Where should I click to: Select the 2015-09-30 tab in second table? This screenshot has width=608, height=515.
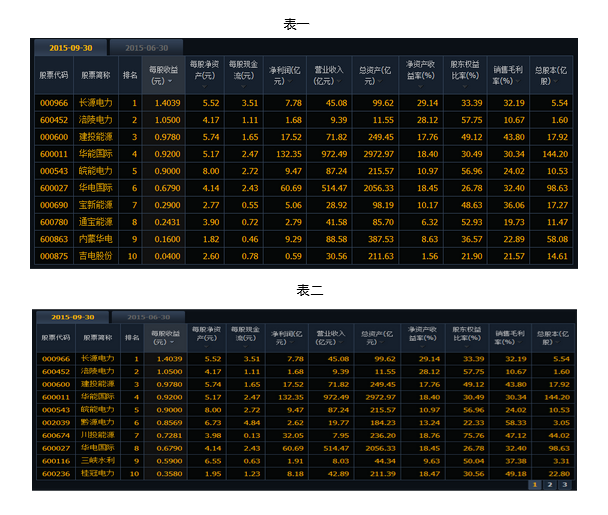coord(71,316)
